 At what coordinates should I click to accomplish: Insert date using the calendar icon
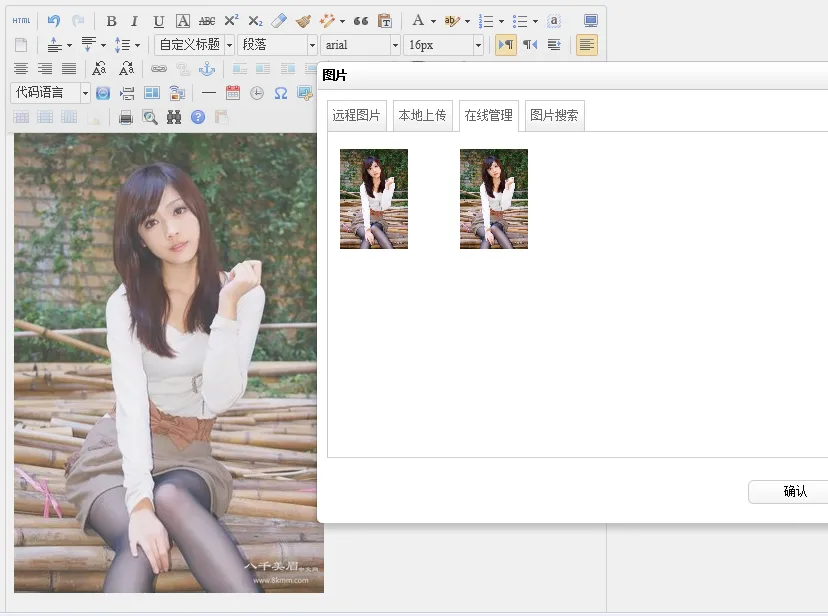click(233, 93)
